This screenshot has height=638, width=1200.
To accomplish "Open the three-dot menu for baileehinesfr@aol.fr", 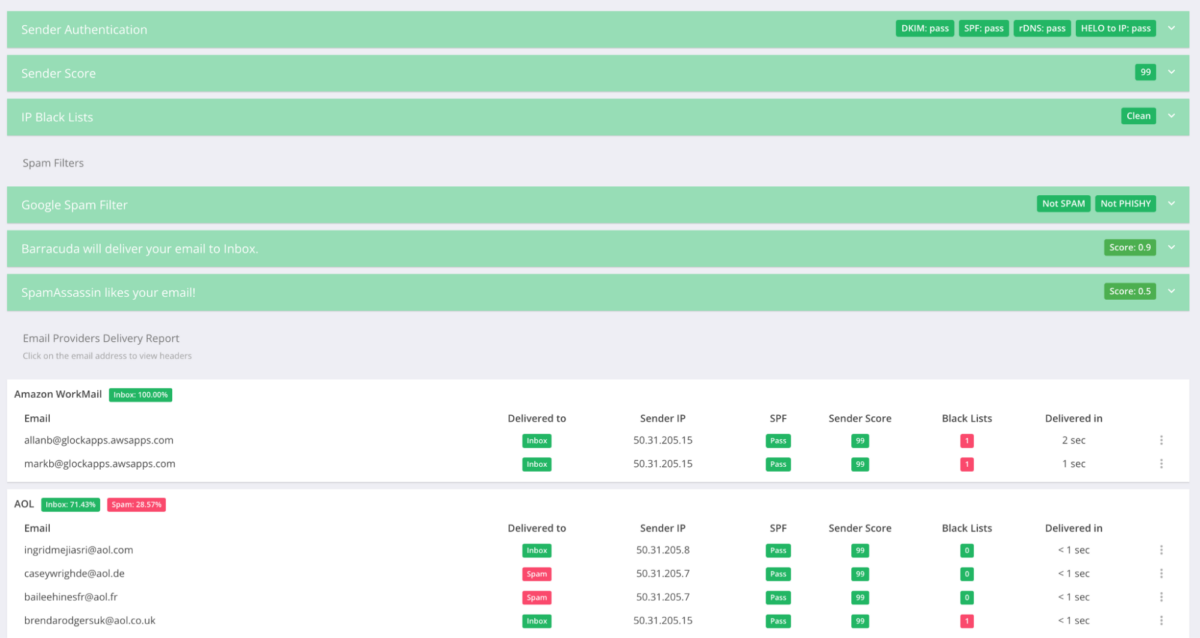I will (x=1161, y=597).
